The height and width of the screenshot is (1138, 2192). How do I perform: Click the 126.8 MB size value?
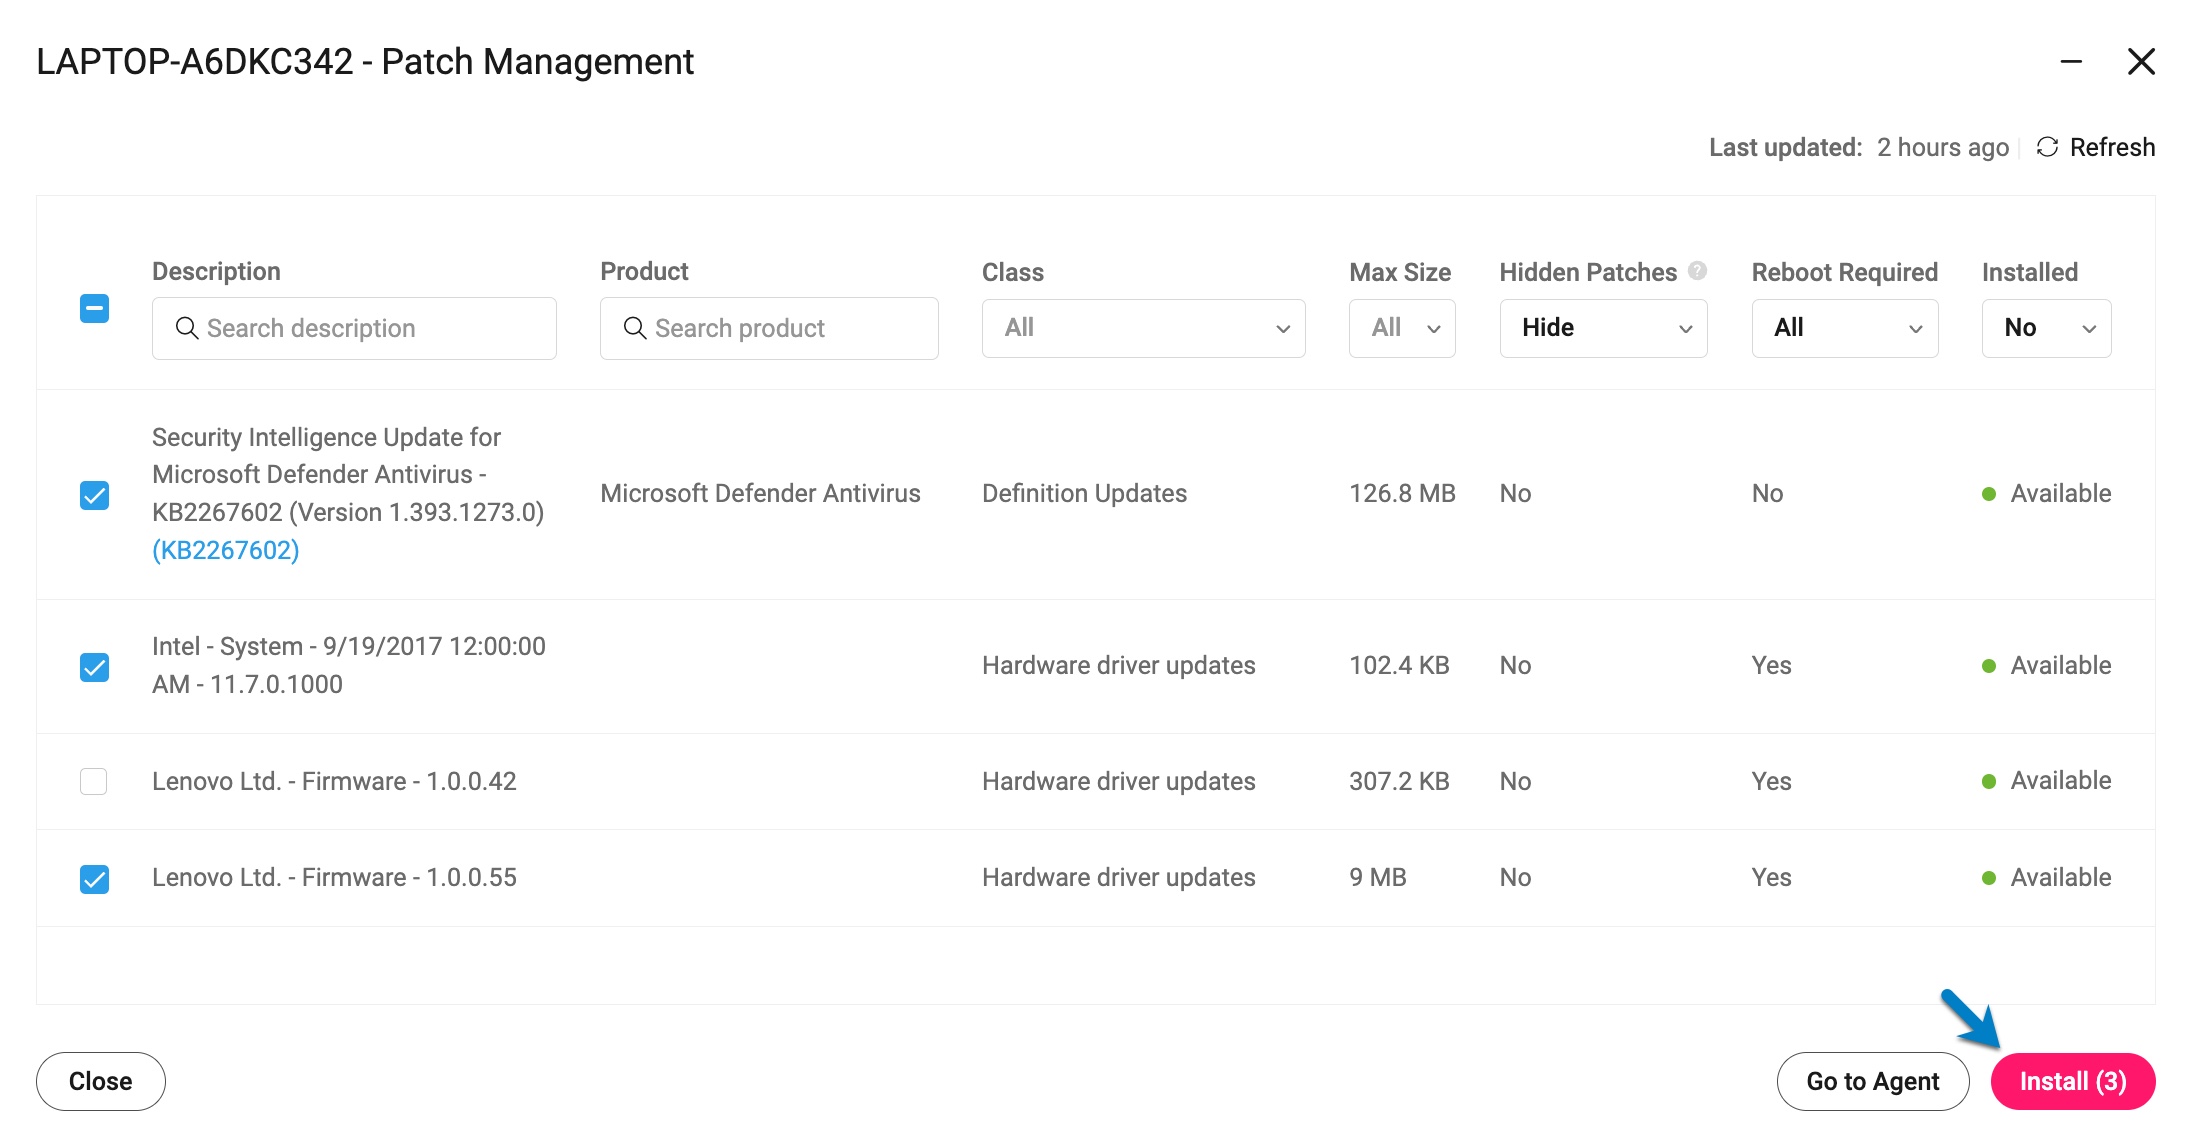point(1402,493)
